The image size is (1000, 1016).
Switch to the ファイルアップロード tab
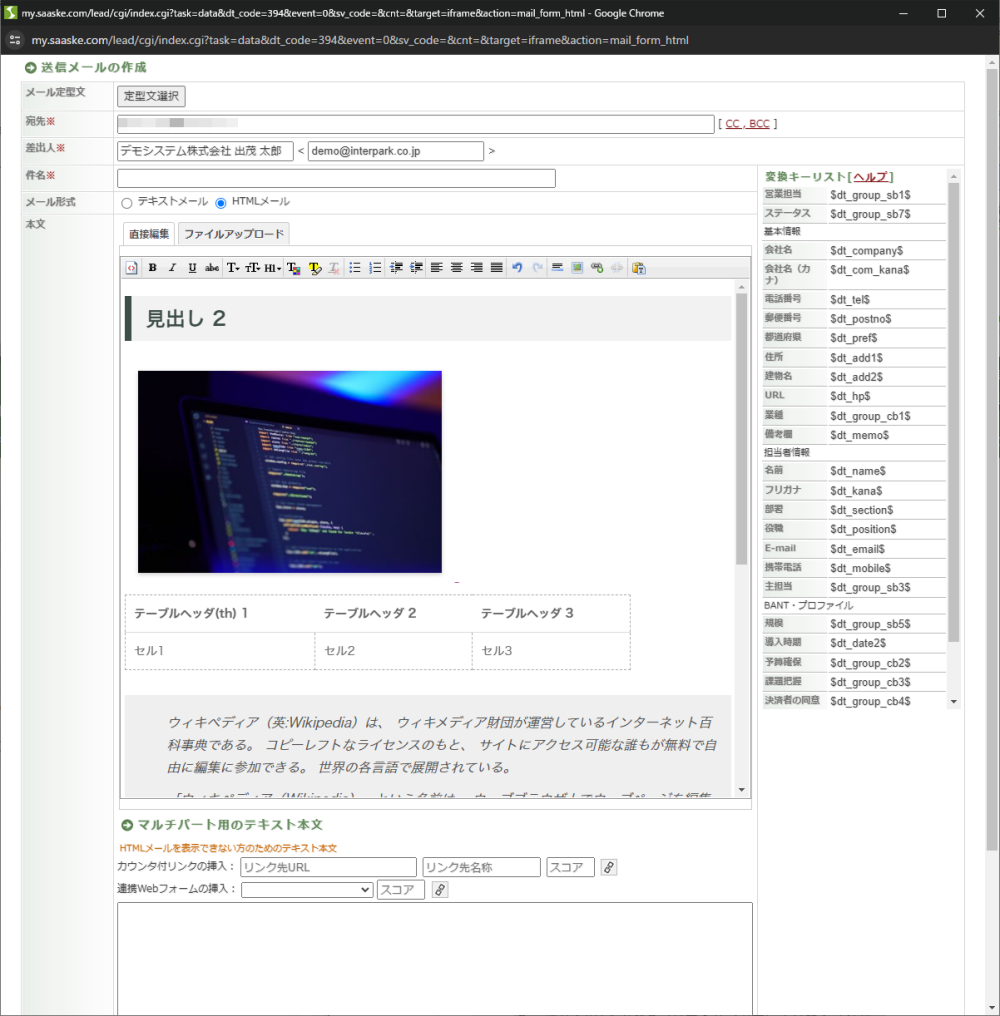click(x=234, y=234)
